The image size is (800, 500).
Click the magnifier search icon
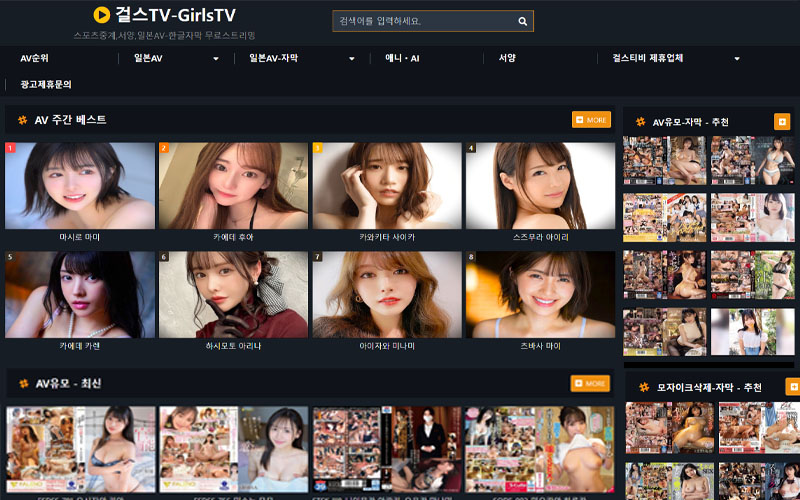[x=522, y=21]
